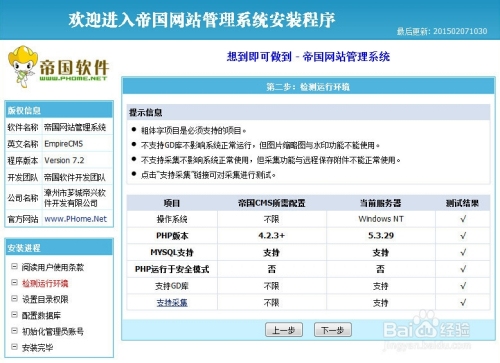The image size is (500, 363).
Task: Click checkmark result in 支持GD库 row
Action: click(x=463, y=286)
